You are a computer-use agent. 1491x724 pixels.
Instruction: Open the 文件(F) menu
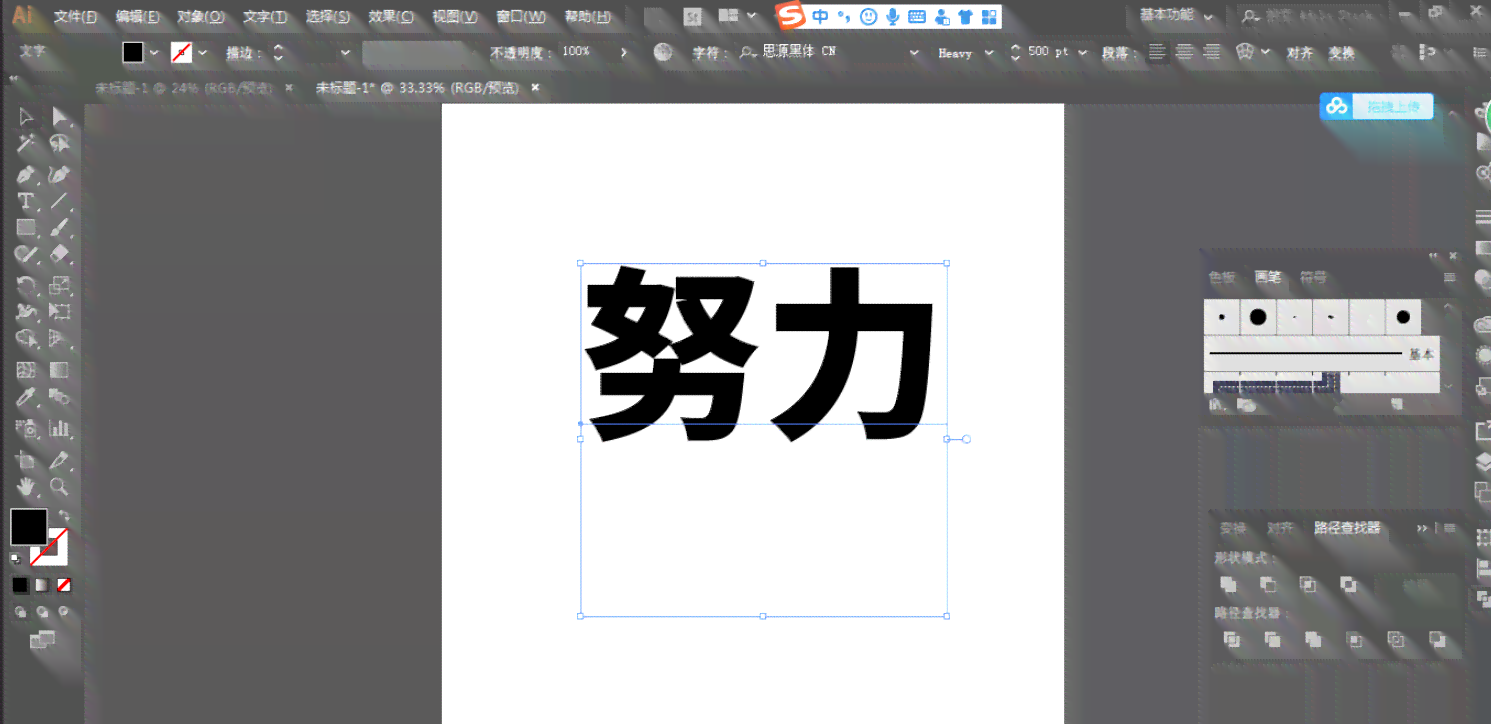click(76, 17)
